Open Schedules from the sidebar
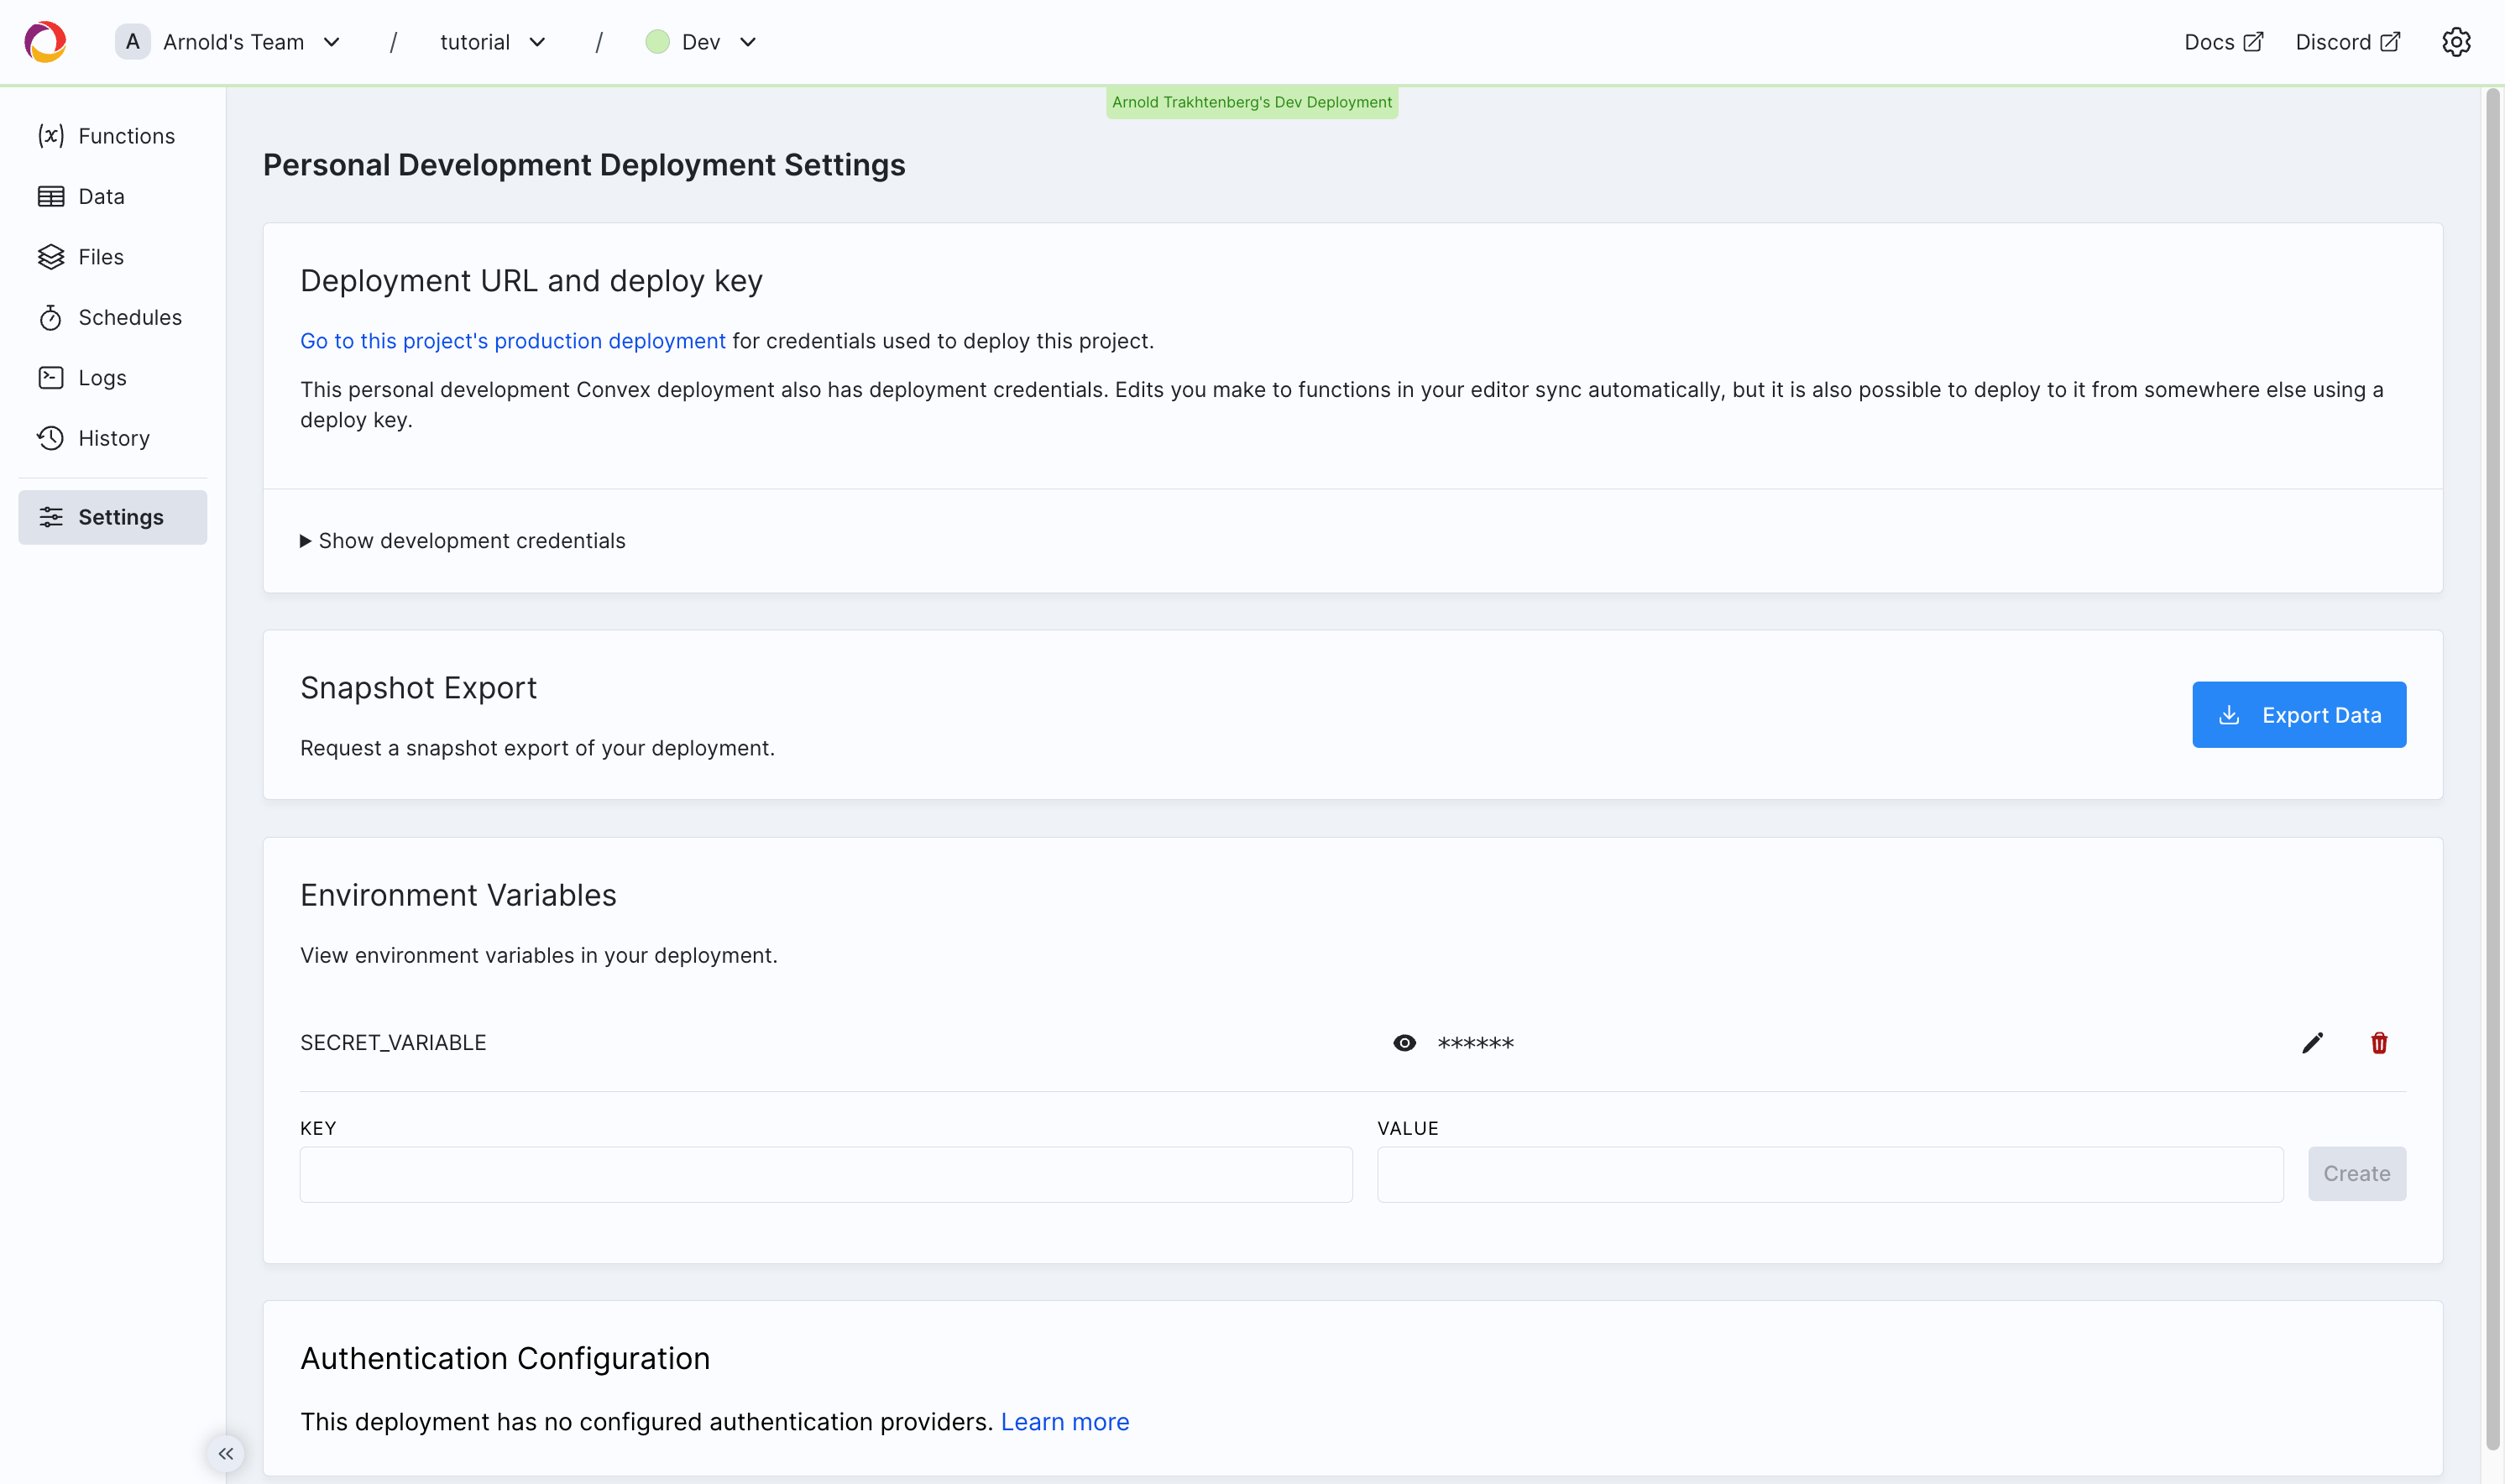This screenshot has width=2505, height=1484. [x=129, y=317]
